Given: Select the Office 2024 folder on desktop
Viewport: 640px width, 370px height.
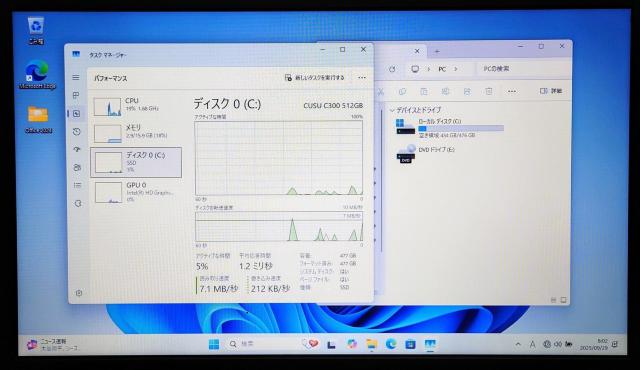Looking at the screenshot, I should [x=38, y=120].
